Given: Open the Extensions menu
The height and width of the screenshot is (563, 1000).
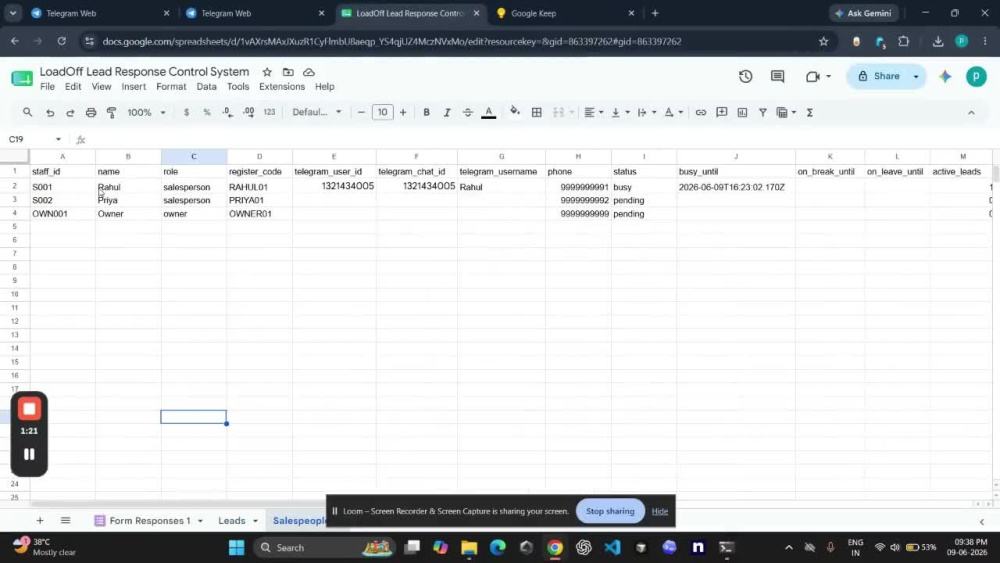Looking at the screenshot, I should [282, 87].
